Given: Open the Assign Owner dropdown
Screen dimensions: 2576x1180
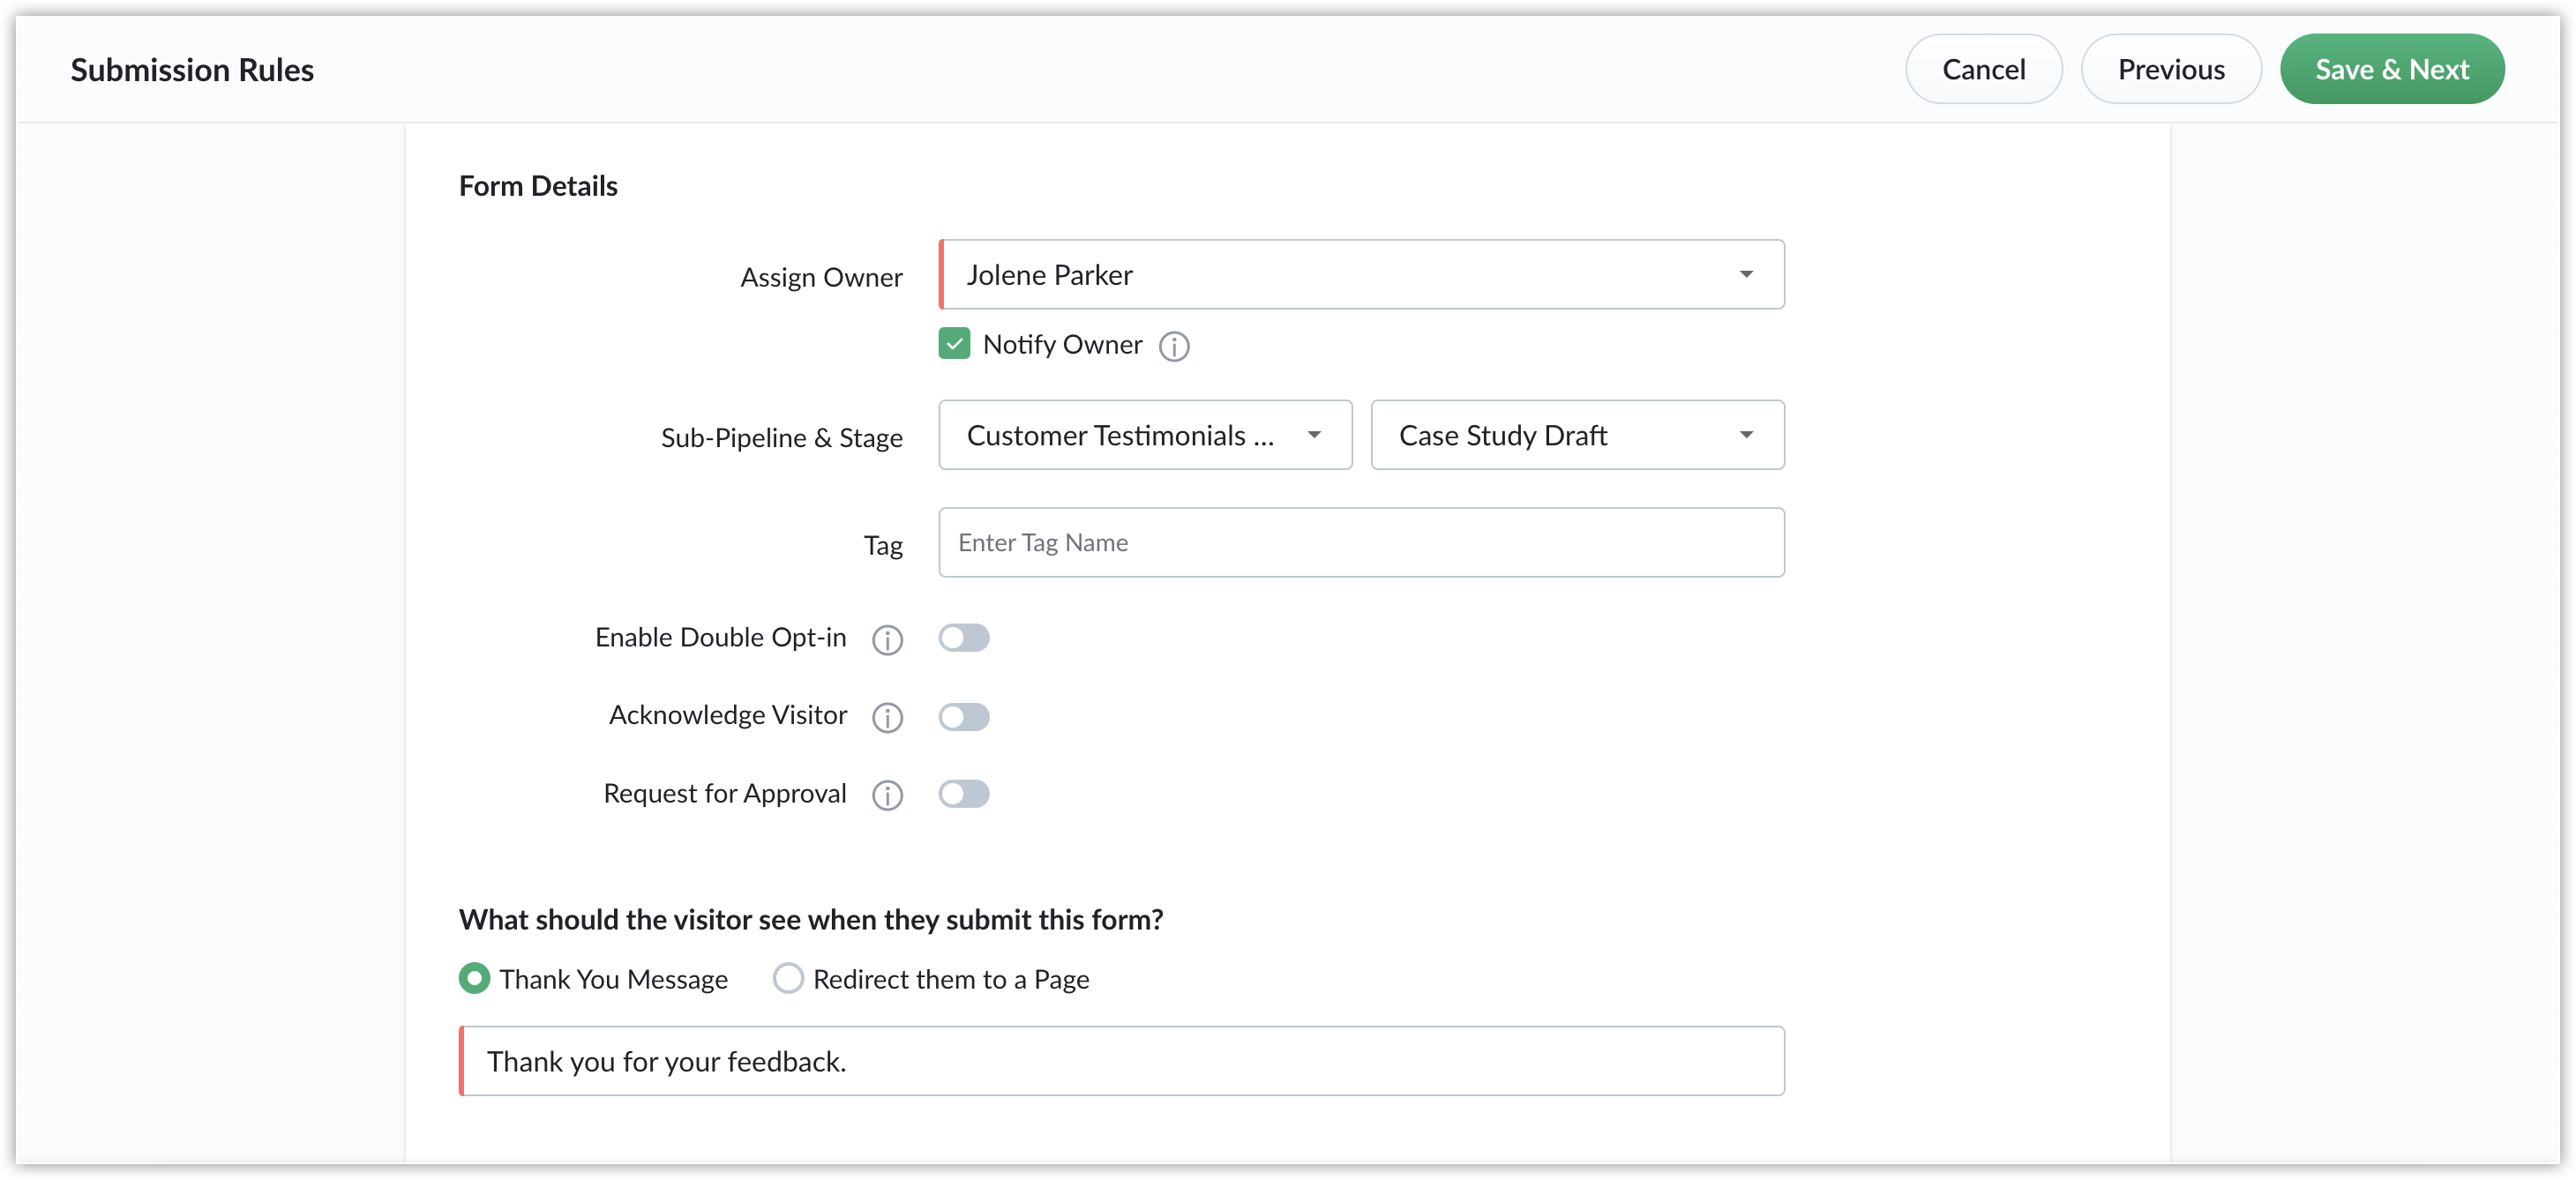Looking at the screenshot, I should (1361, 274).
